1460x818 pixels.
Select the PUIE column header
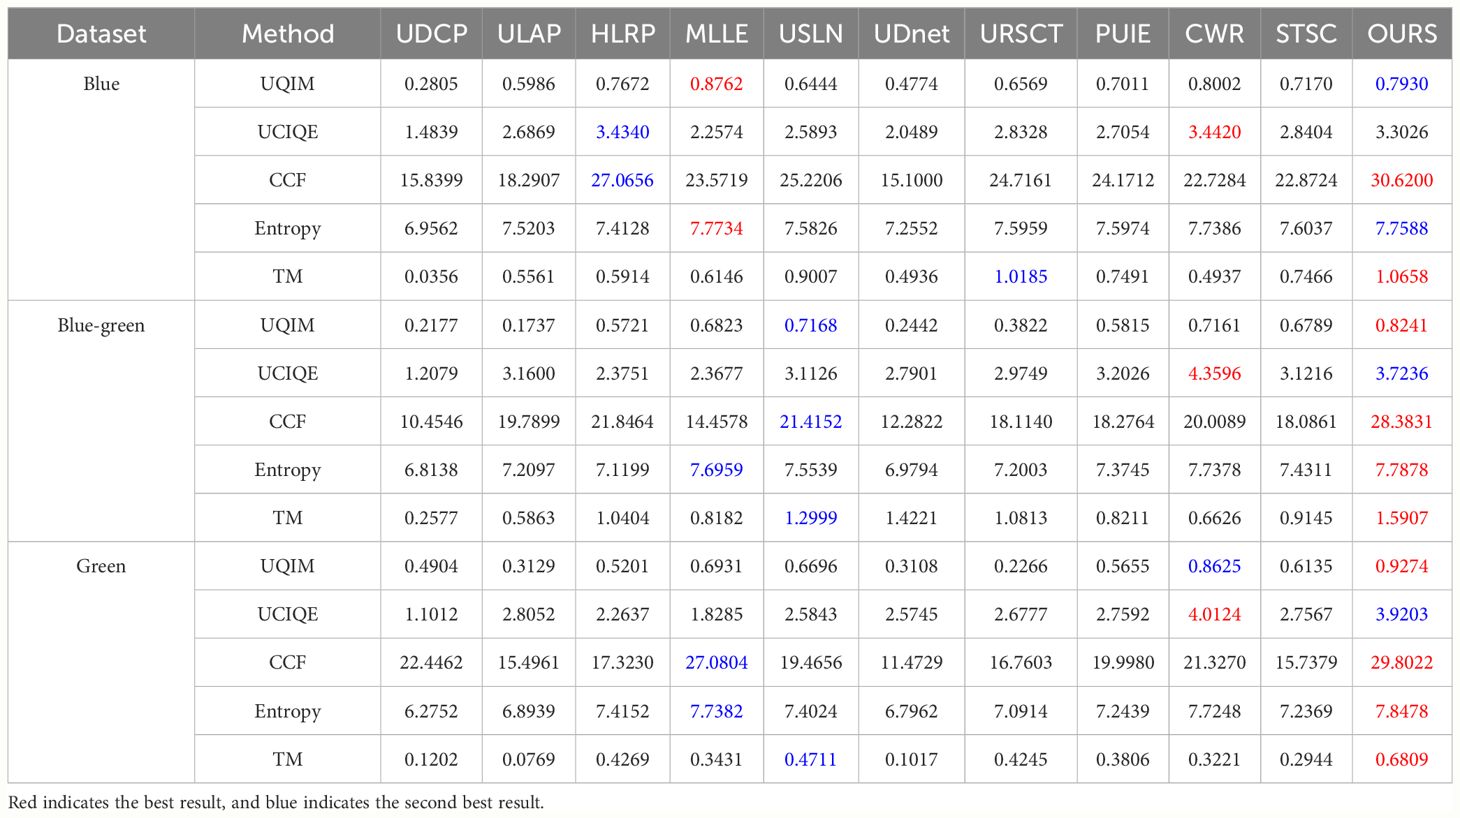click(1123, 34)
